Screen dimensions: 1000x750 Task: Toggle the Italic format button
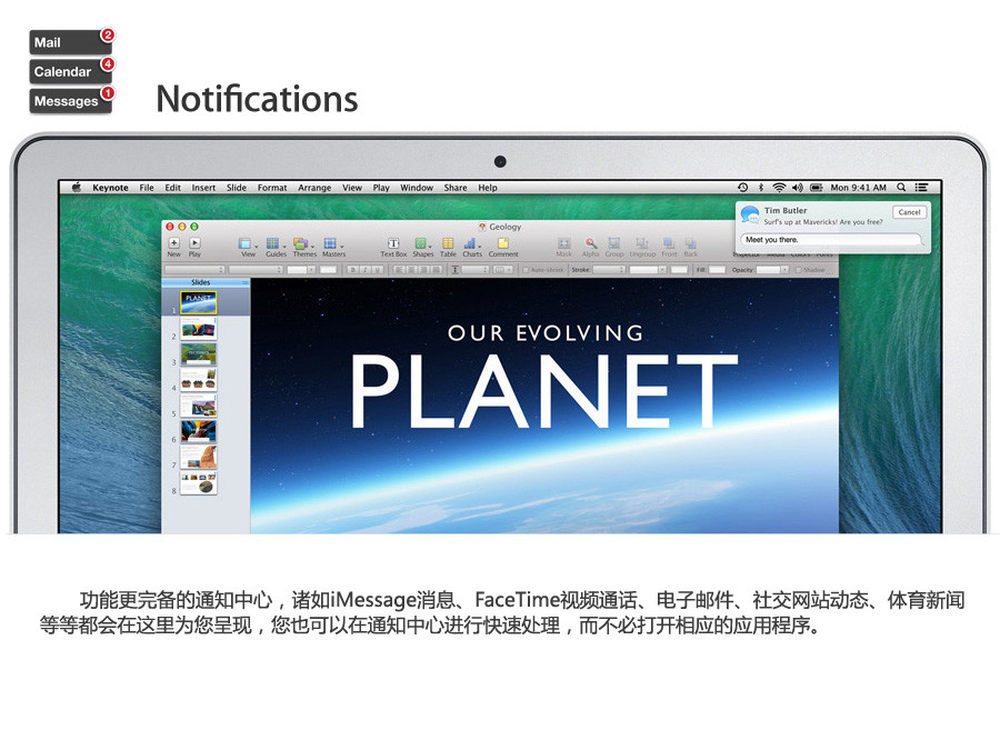point(365,270)
